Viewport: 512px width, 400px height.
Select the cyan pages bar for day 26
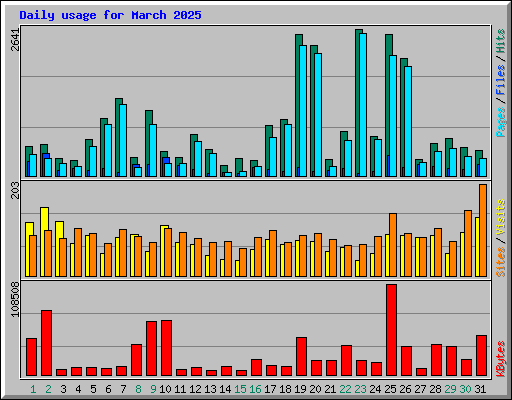point(408,121)
